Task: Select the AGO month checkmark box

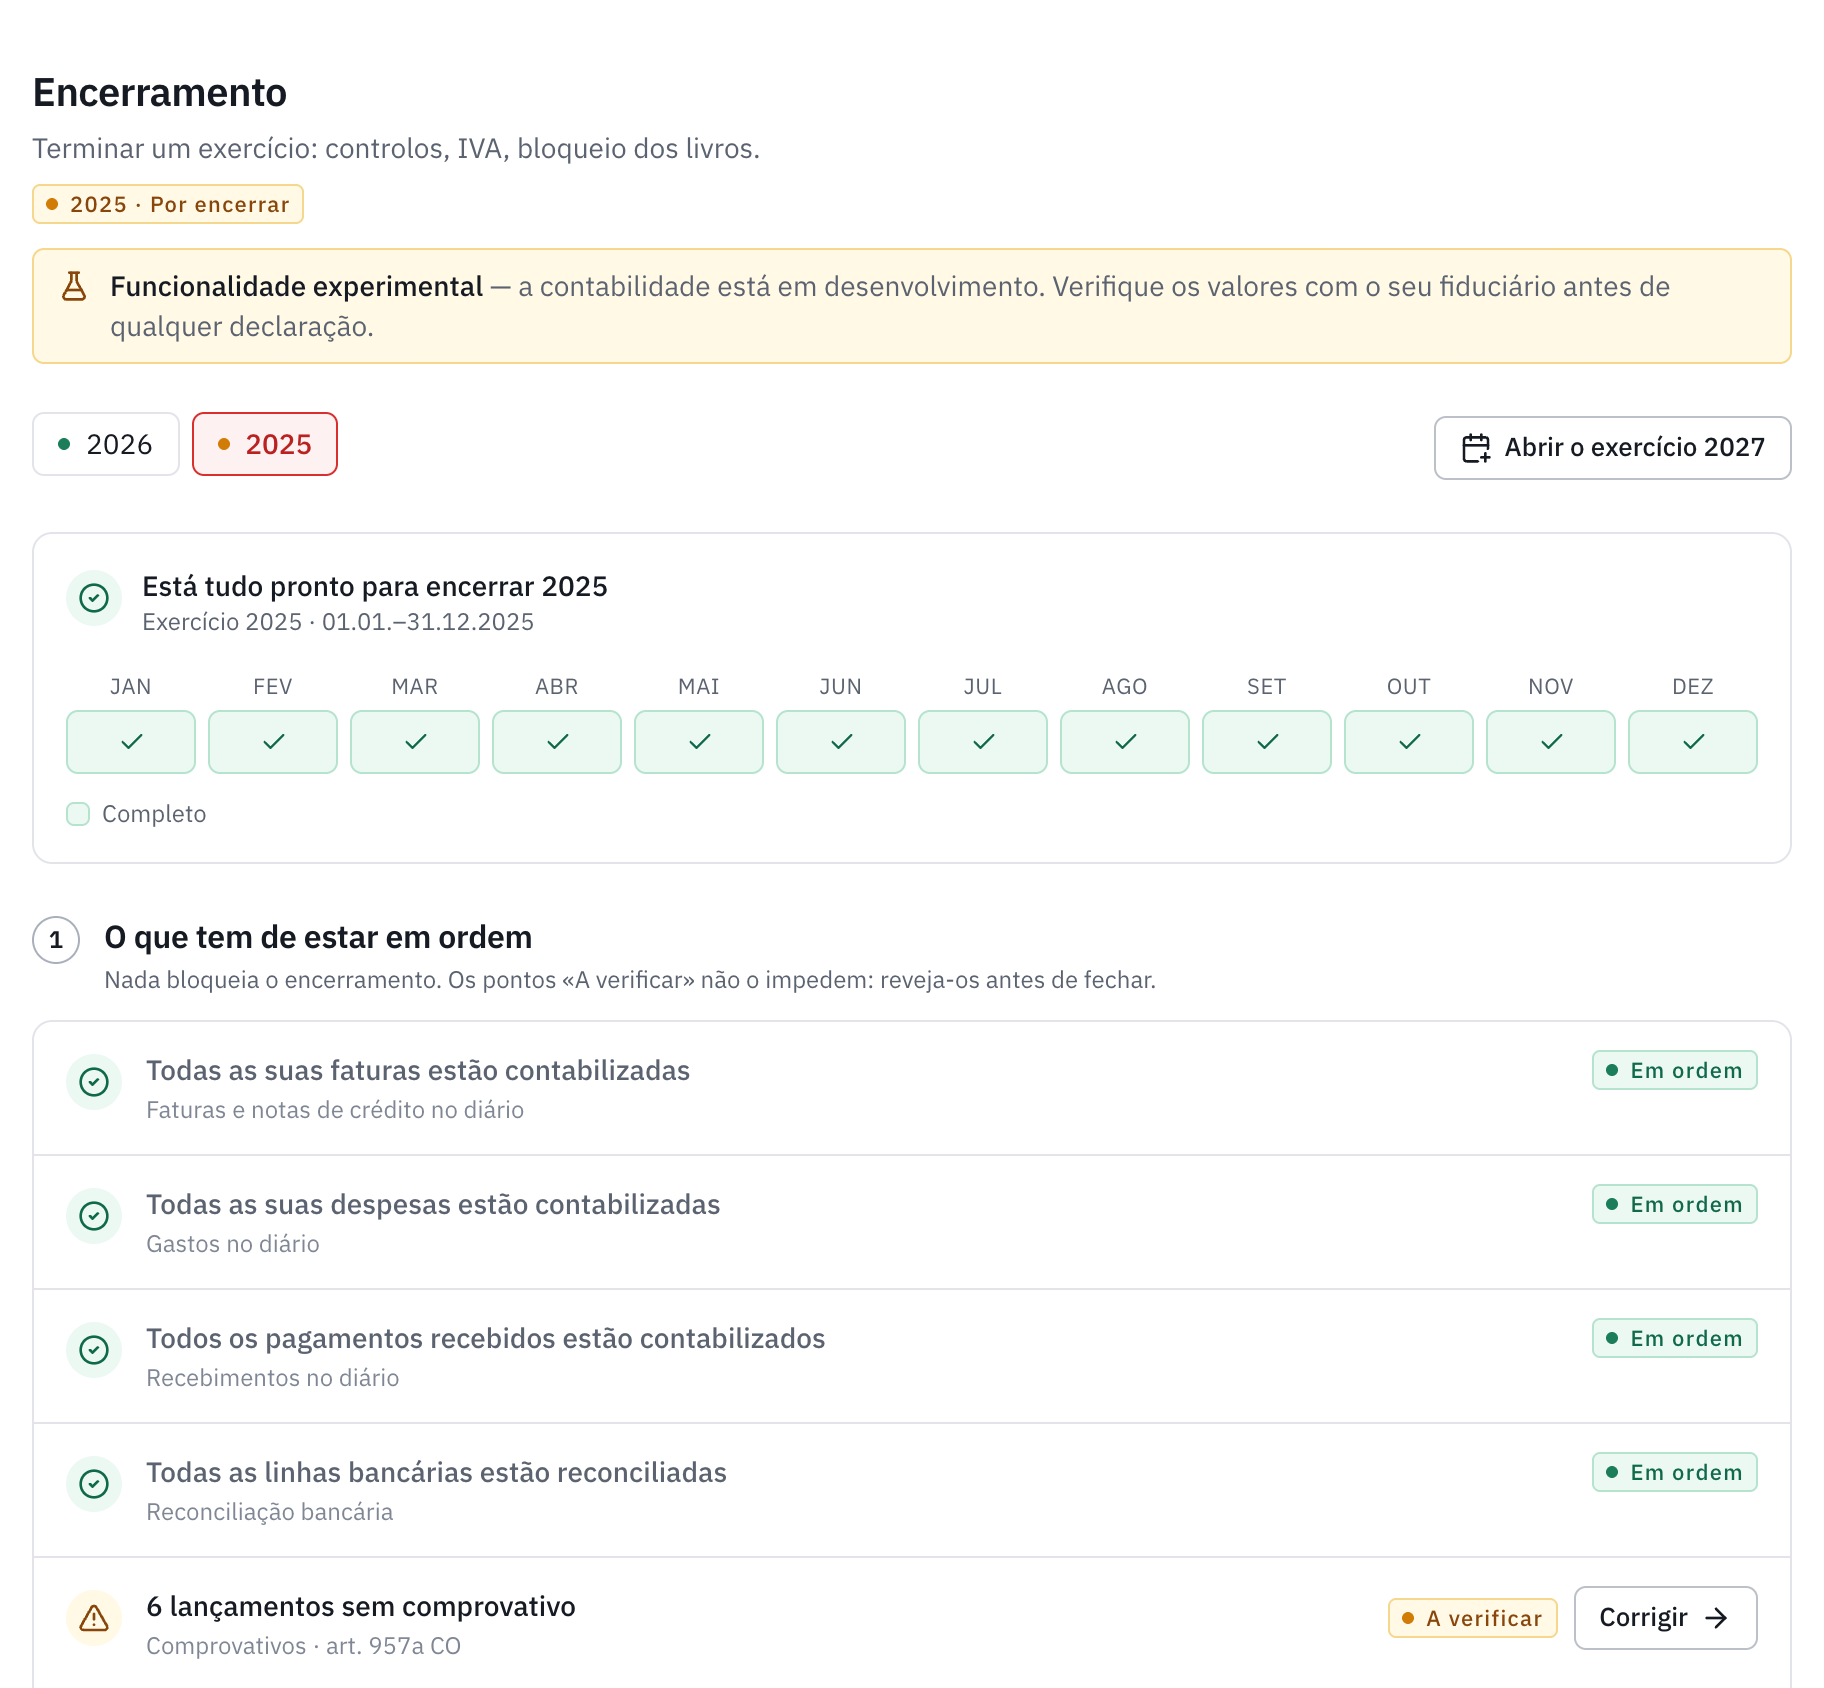Action: coord(1125,742)
